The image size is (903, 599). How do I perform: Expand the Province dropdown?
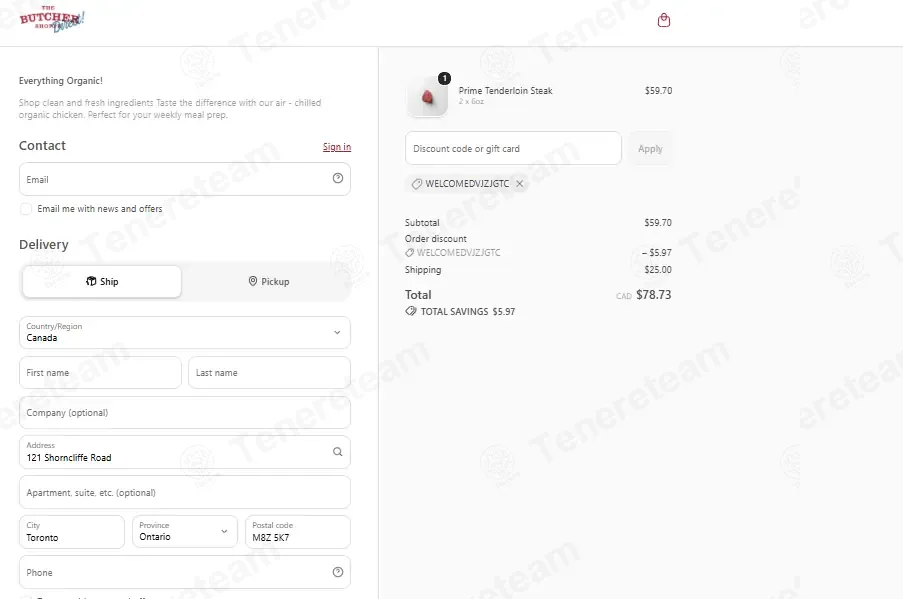pyautogui.click(x=185, y=532)
